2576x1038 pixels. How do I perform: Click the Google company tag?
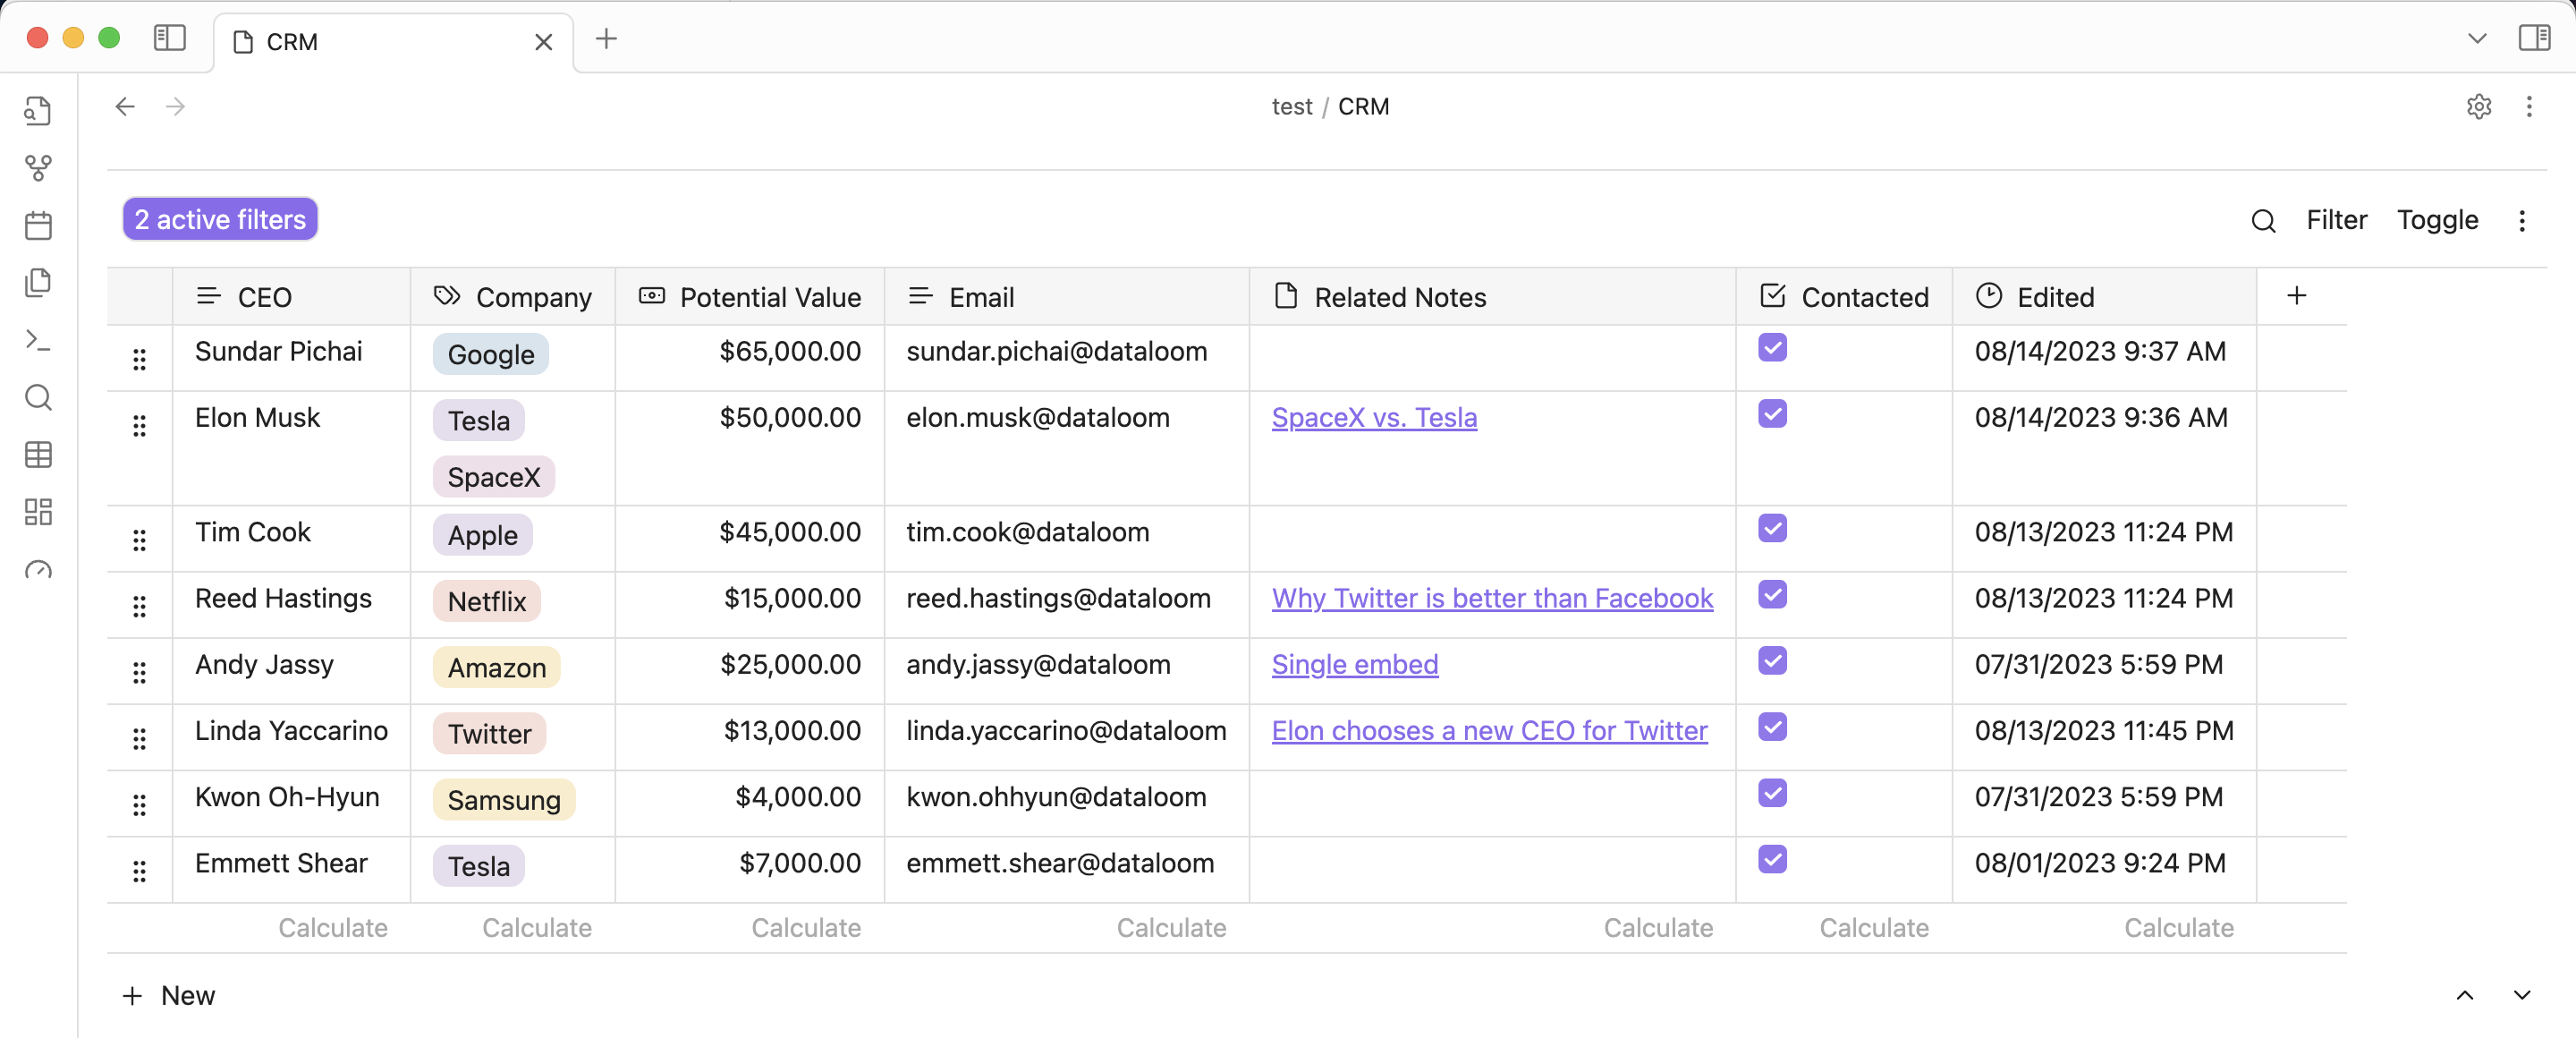pyautogui.click(x=490, y=355)
